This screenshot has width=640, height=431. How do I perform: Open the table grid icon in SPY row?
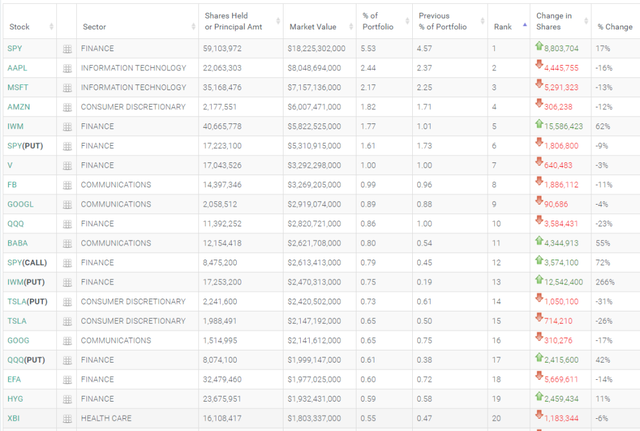click(67, 49)
